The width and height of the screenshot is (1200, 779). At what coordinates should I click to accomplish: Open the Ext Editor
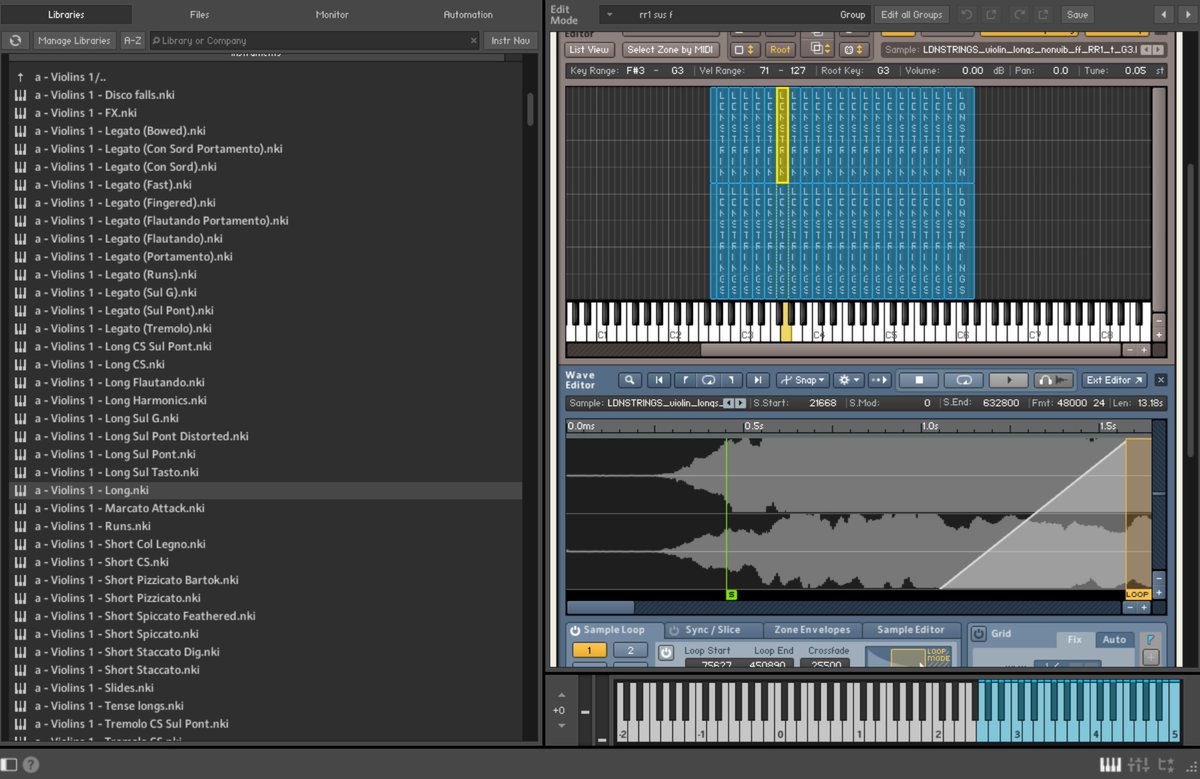pos(1114,380)
